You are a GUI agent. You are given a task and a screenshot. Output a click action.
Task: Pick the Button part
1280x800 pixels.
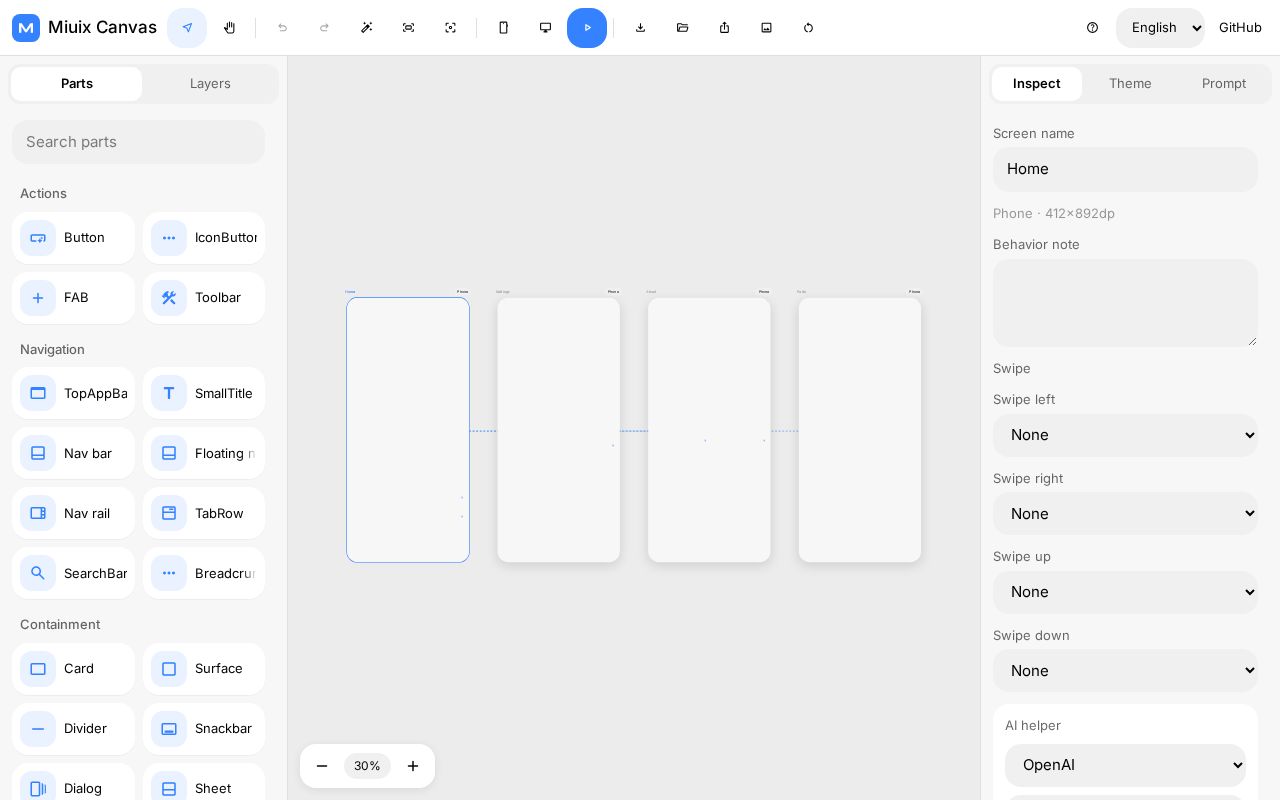coord(73,238)
